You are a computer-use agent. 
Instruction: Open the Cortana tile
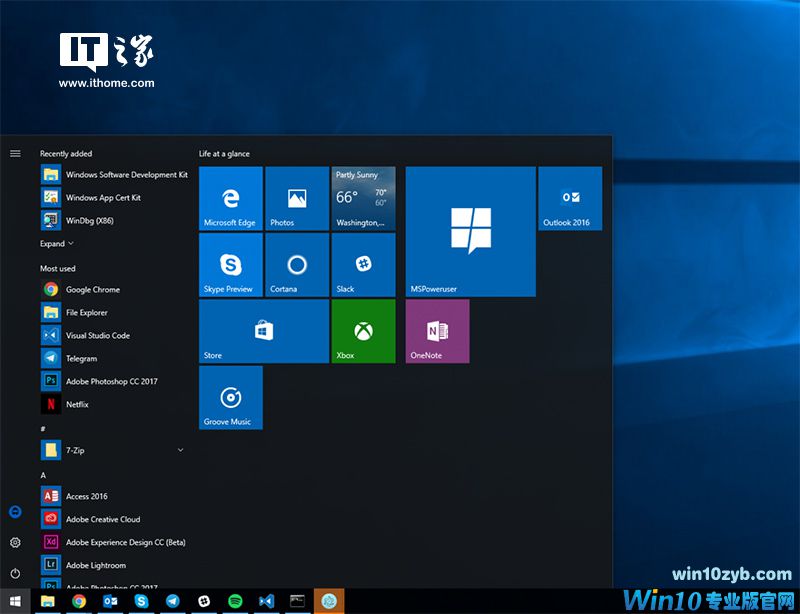click(296, 265)
